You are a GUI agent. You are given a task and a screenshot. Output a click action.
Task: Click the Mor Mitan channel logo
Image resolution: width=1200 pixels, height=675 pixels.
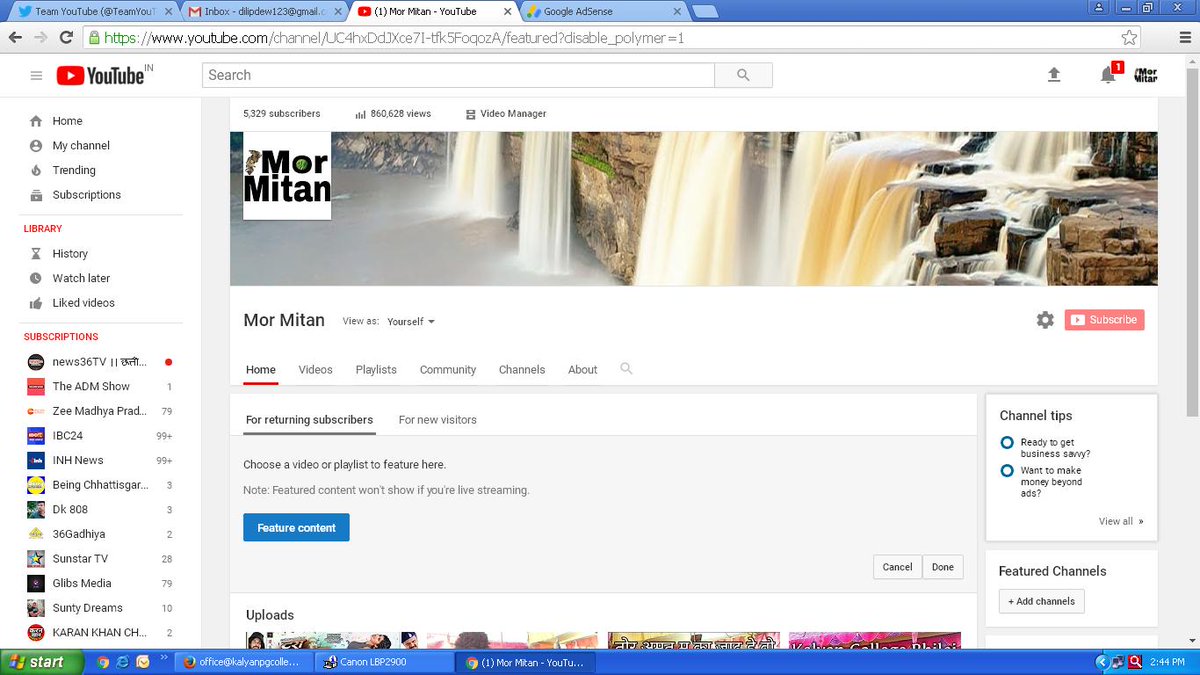(287, 176)
